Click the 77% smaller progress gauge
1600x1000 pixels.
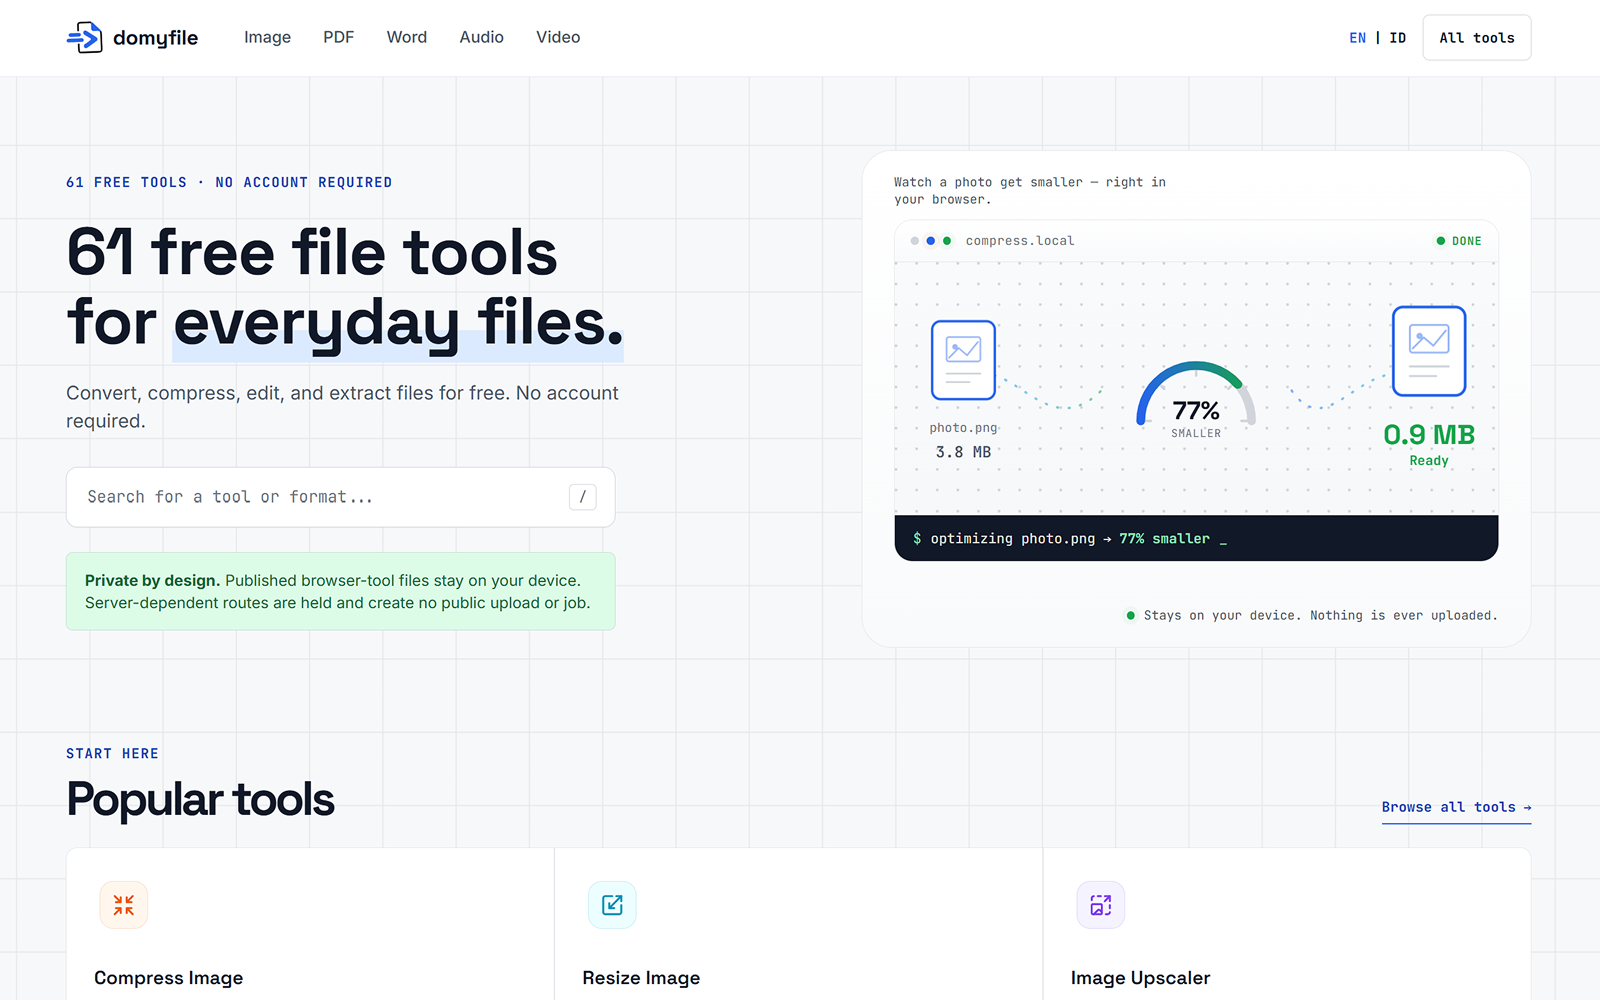[1196, 400]
